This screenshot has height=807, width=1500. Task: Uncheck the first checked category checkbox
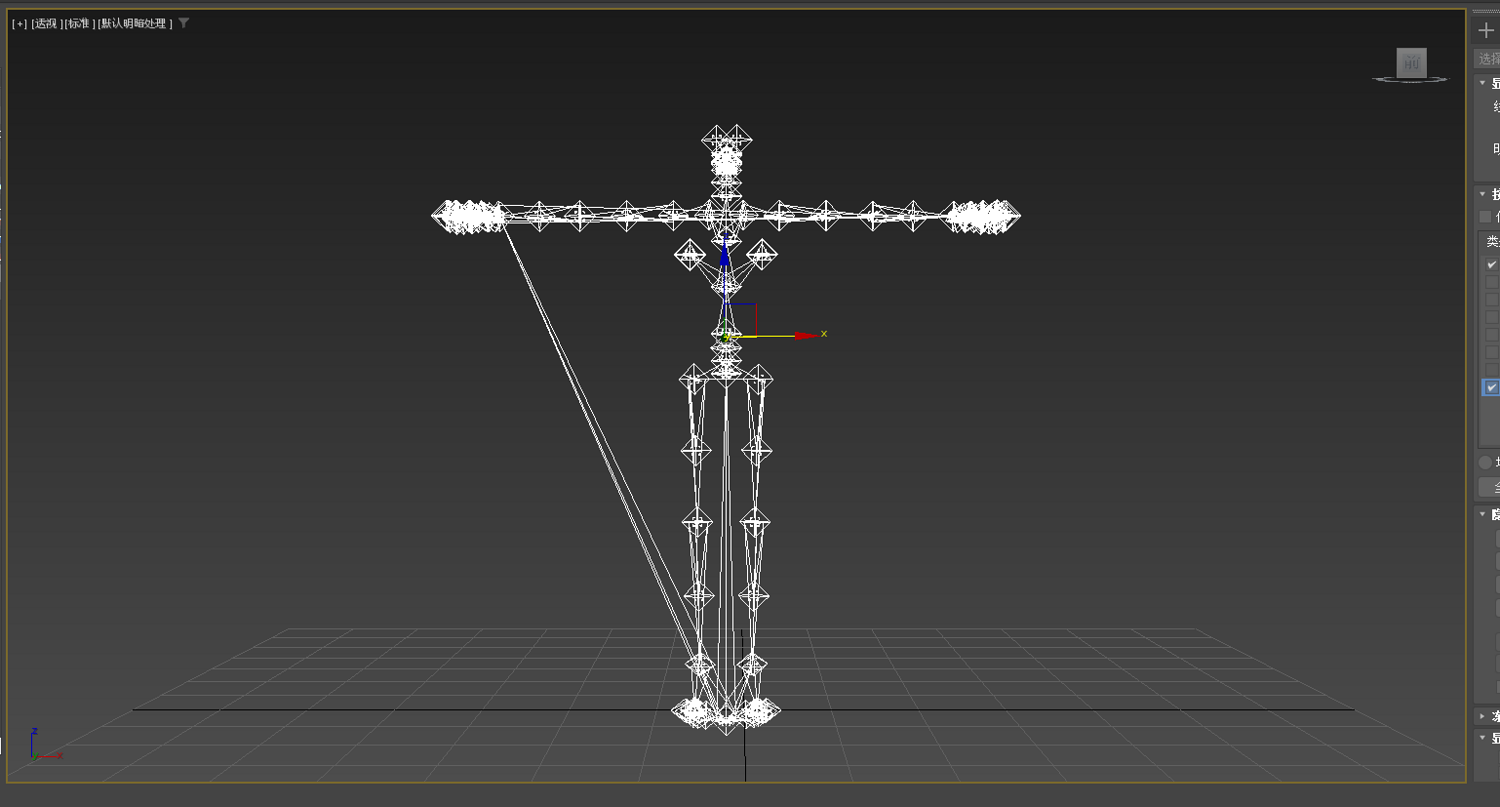pos(1492,265)
